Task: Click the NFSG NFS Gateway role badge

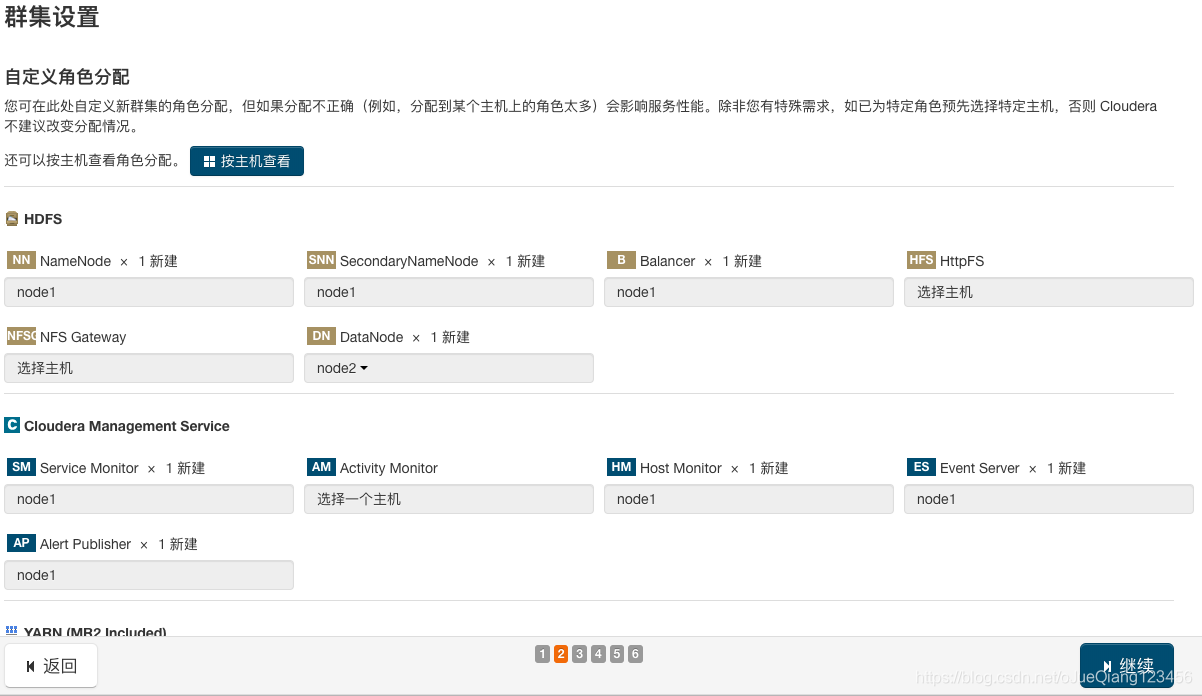Action: (x=21, y=336)
